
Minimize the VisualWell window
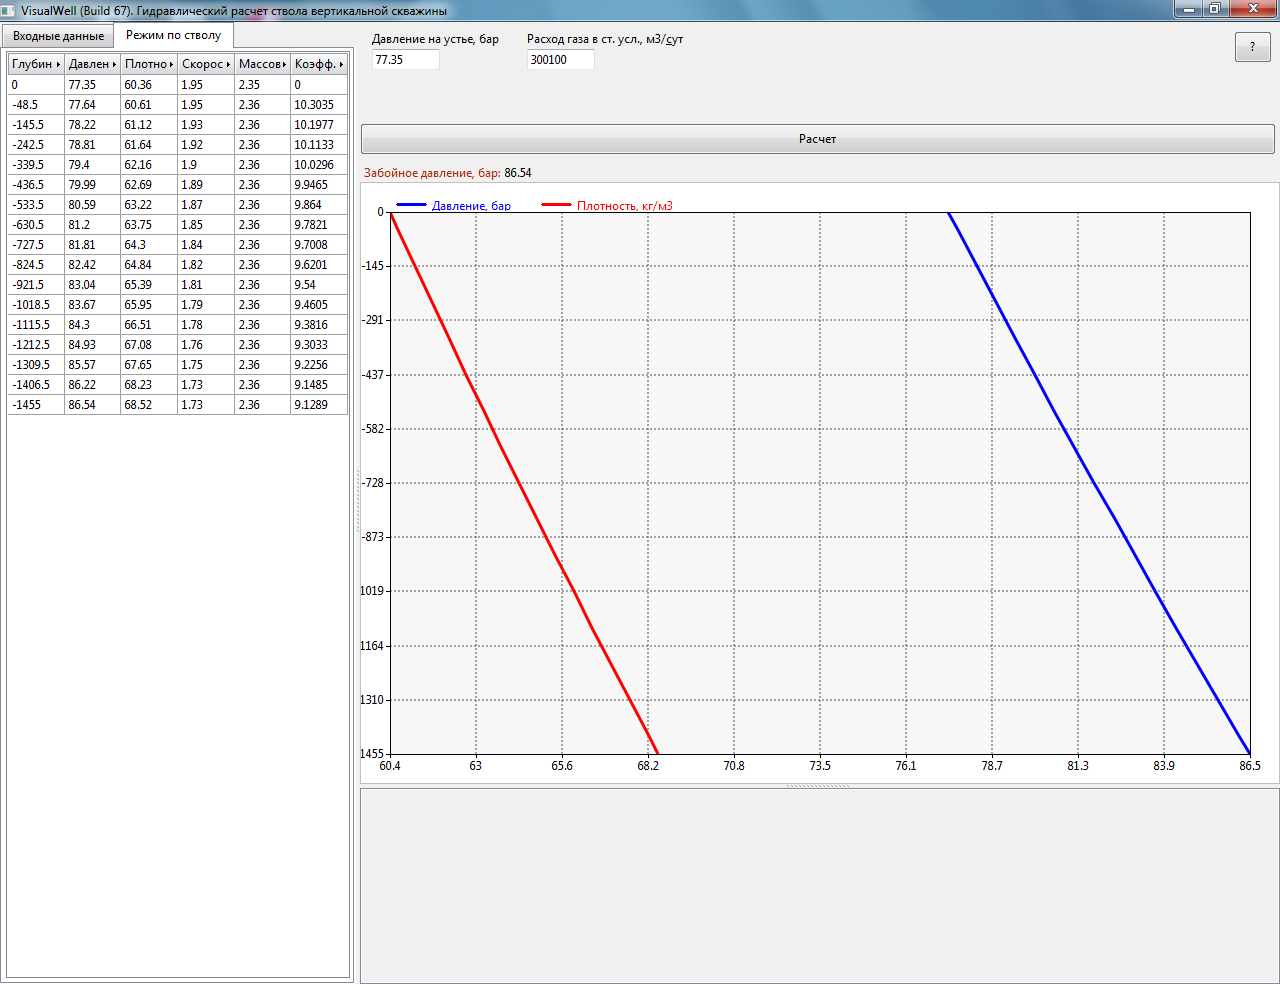click(x=1189, y=9)
